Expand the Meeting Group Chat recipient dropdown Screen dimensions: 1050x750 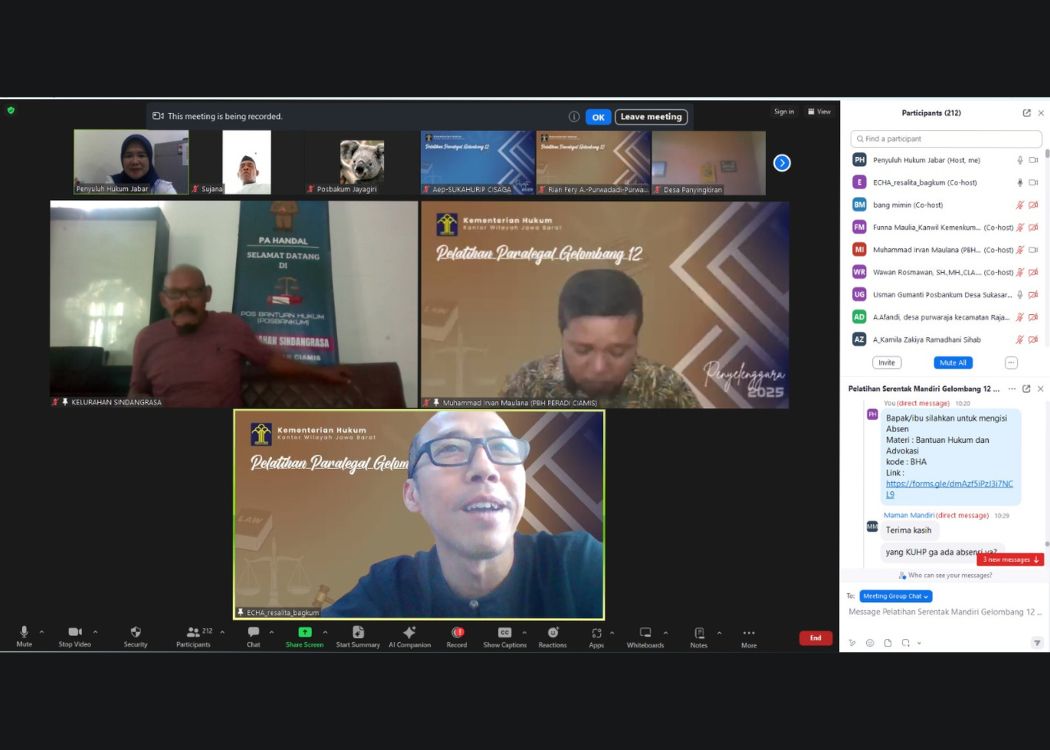coord(896,596)
